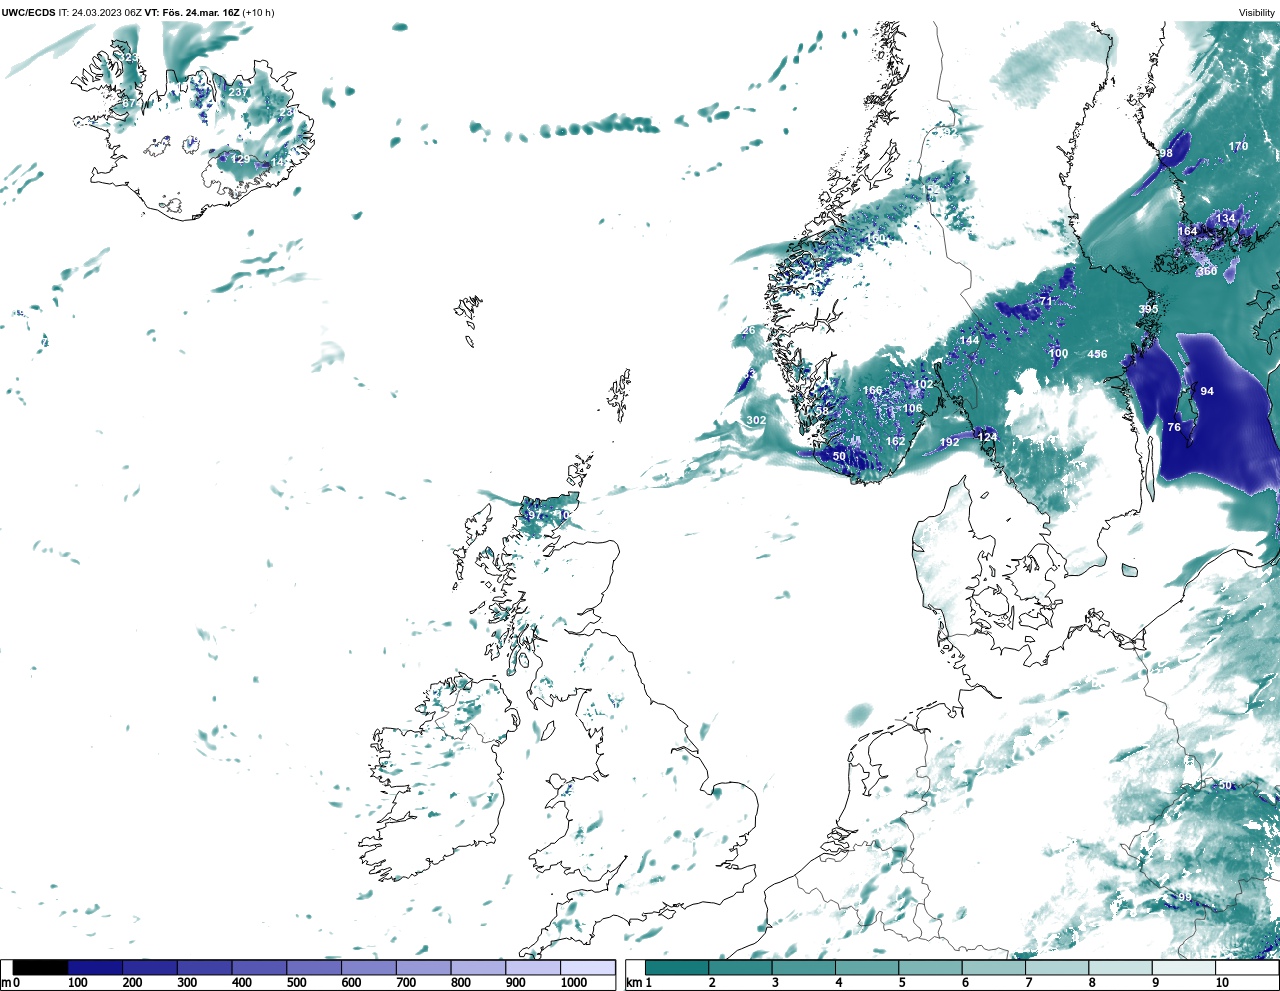Click the 7–8 km legend swatch
Screen dimensions: 1280x991
1056,968
